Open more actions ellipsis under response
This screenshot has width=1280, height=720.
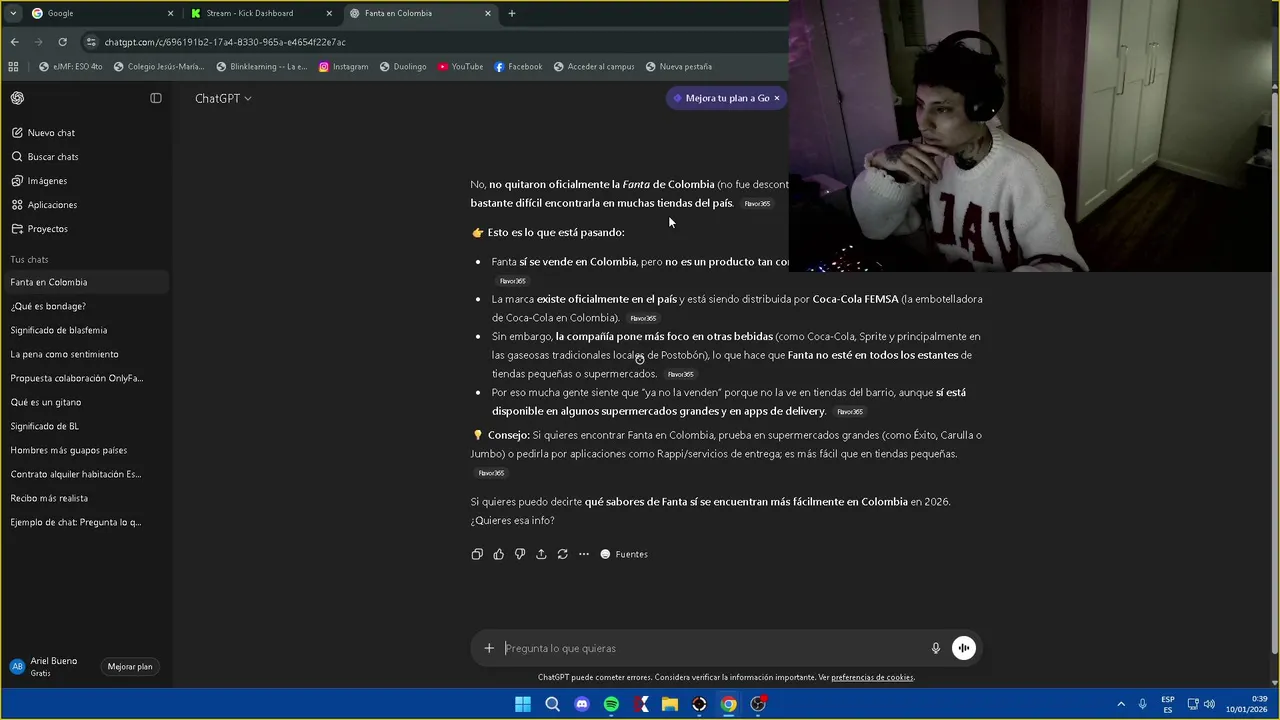584,554
